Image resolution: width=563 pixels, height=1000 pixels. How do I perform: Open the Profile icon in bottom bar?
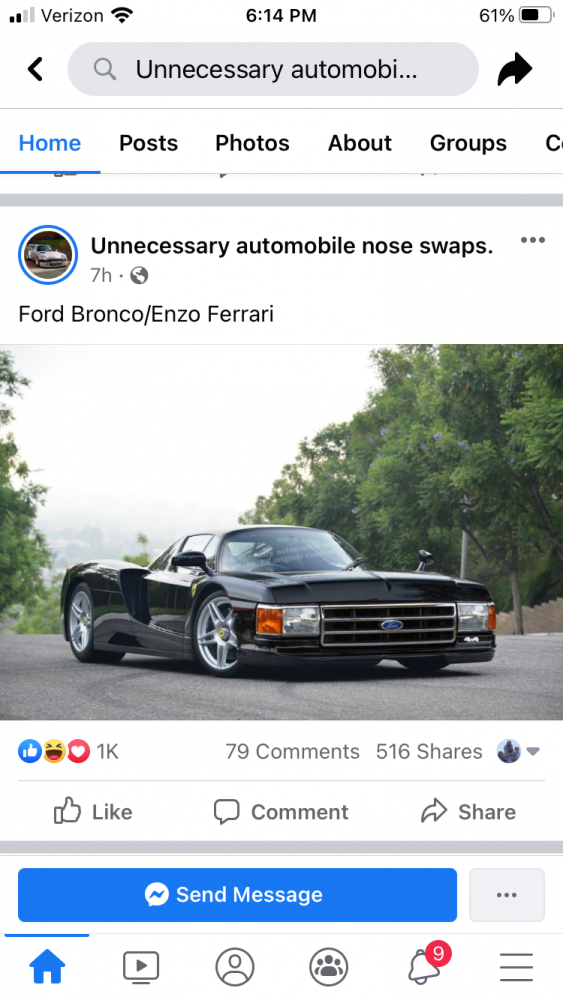235,967
